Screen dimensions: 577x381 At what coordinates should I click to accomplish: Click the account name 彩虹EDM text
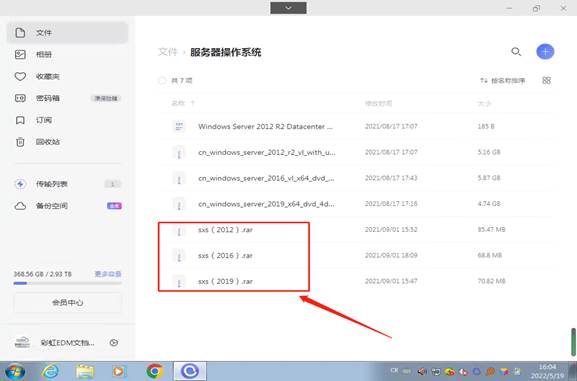(67, 343)
